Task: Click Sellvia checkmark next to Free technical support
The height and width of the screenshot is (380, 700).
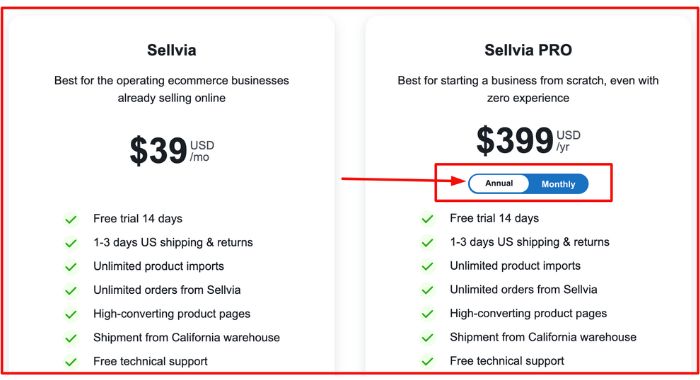Action: tap(71, 362)
